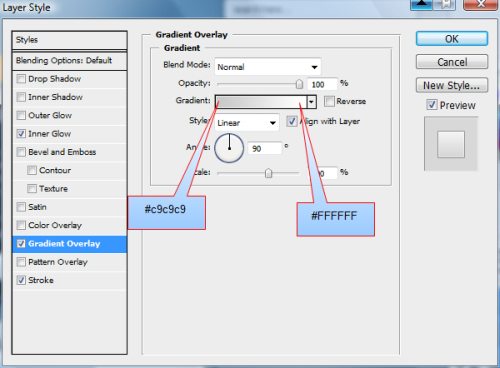
Task: Click the Angle value field showing 90
Action: point(265,149)
